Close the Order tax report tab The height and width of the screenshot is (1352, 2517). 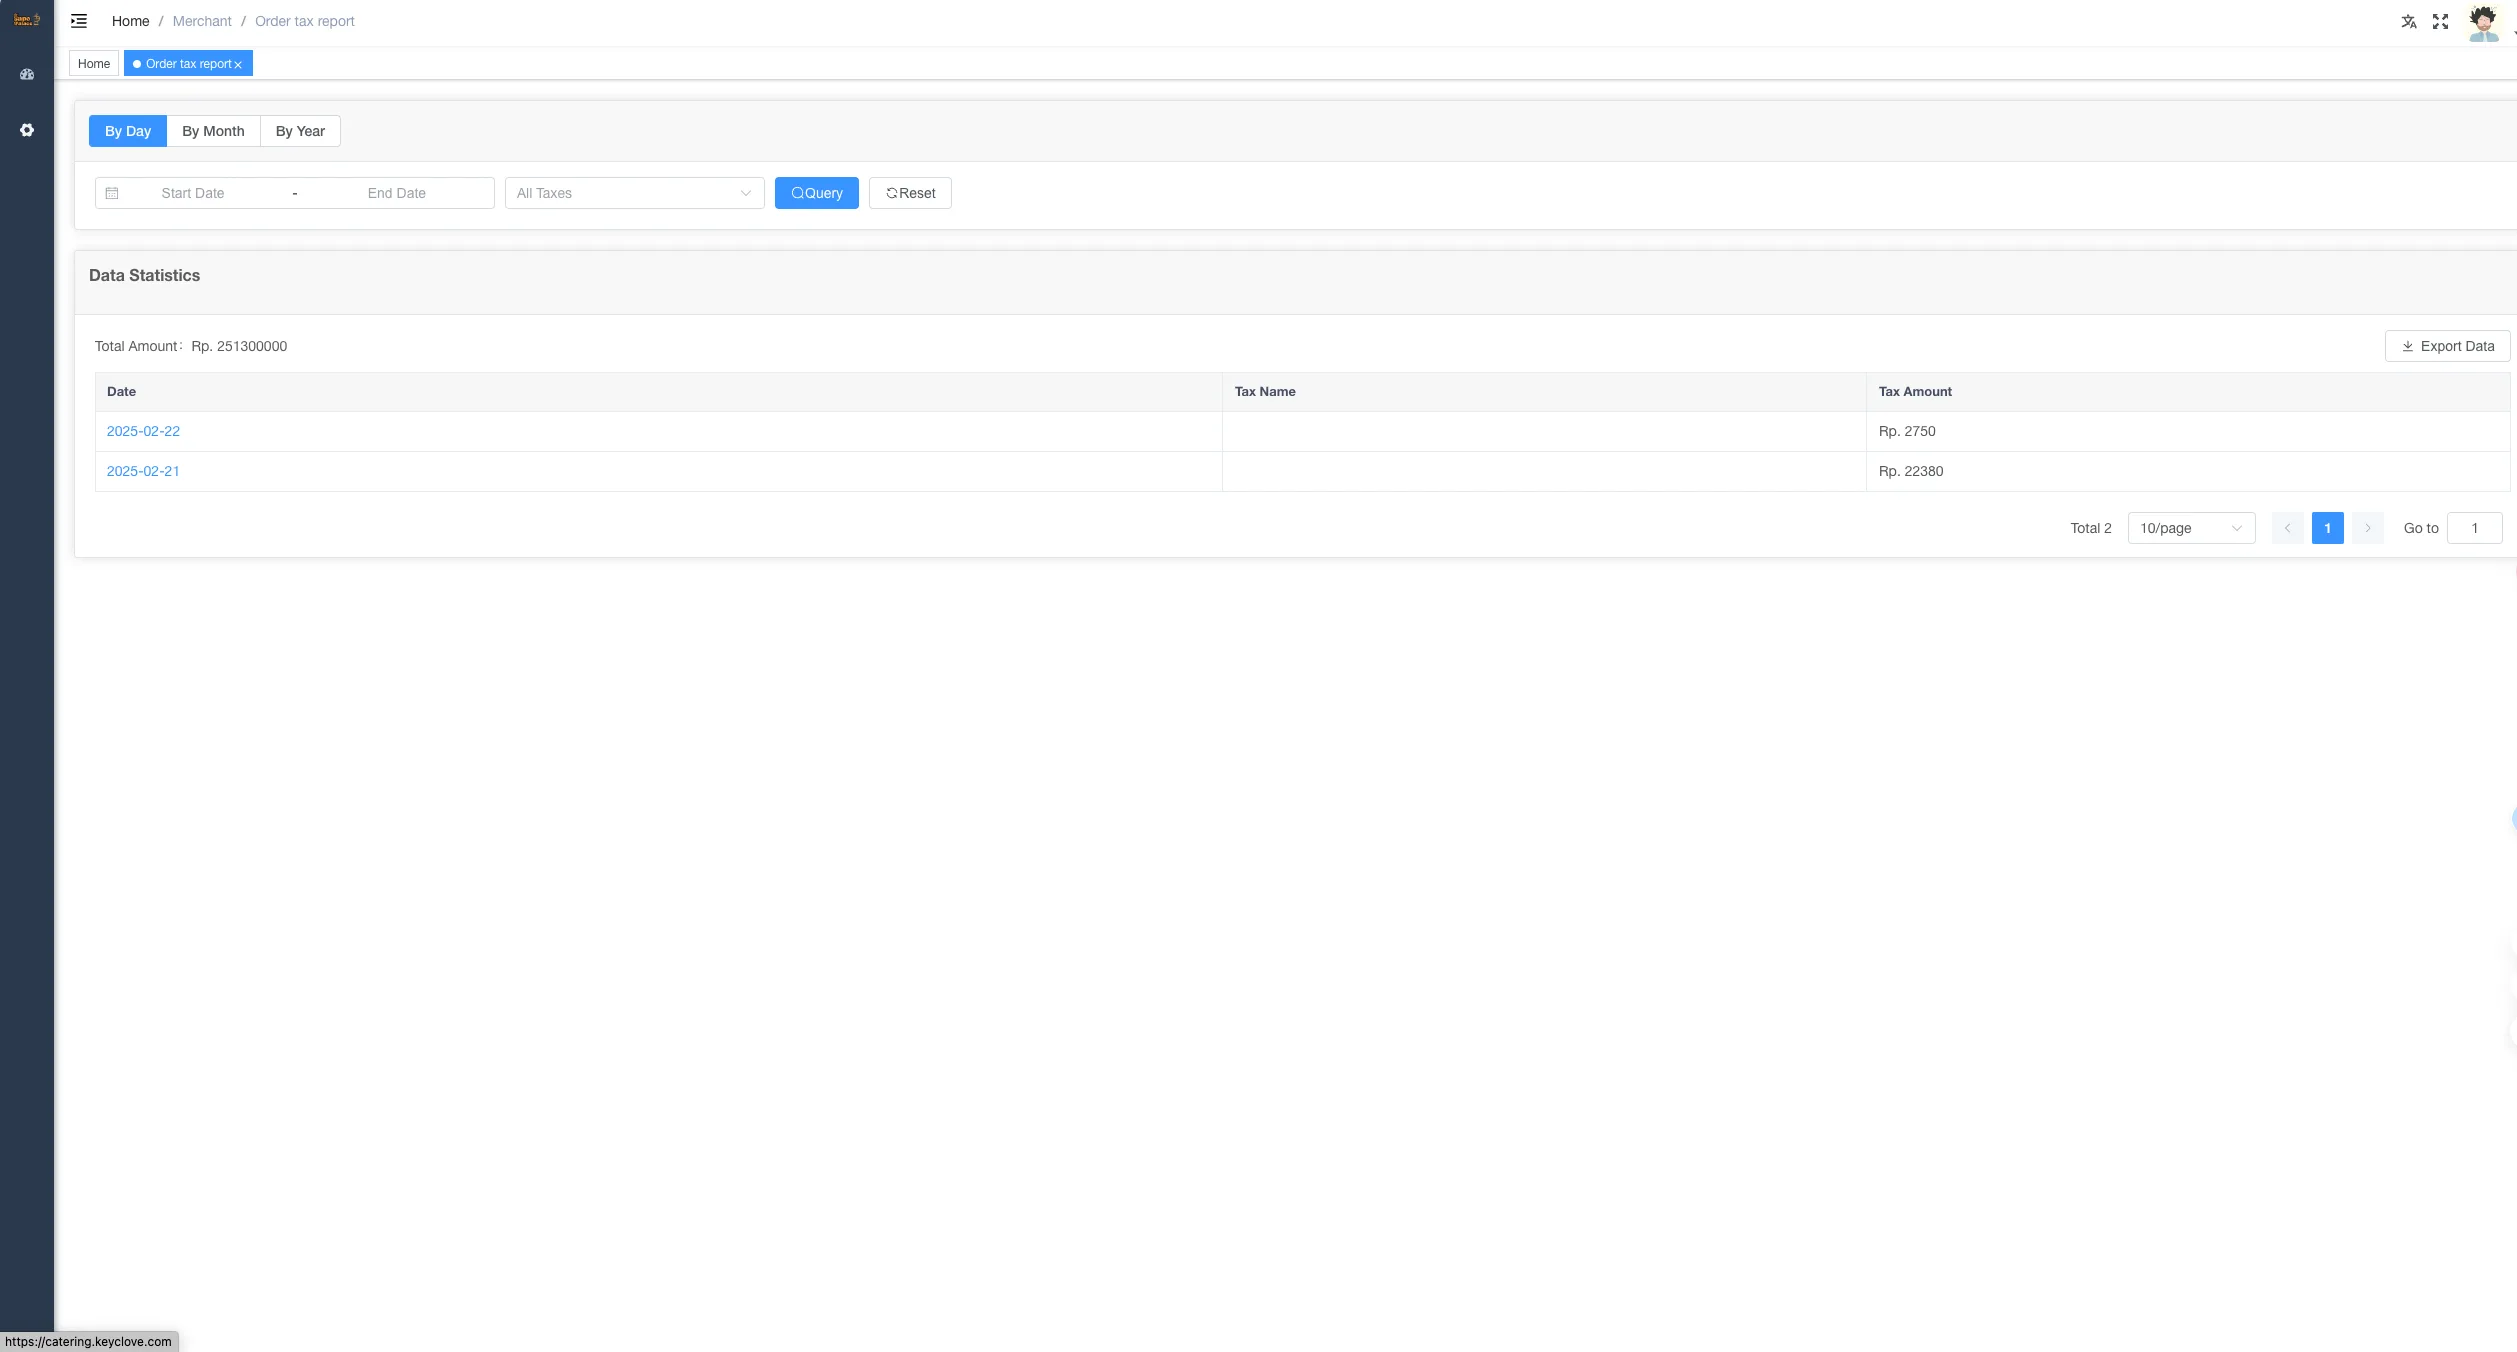click(x=238, y=64)
